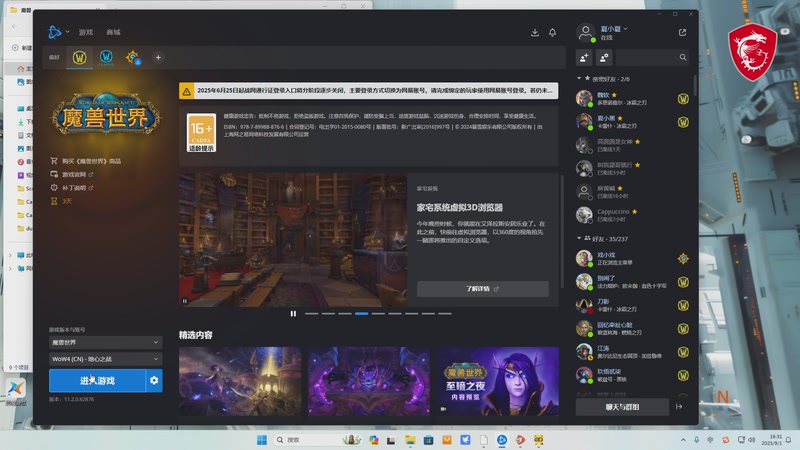Click the Battle.net taskbar icon

pyautogui.click(x=502, y=440)
